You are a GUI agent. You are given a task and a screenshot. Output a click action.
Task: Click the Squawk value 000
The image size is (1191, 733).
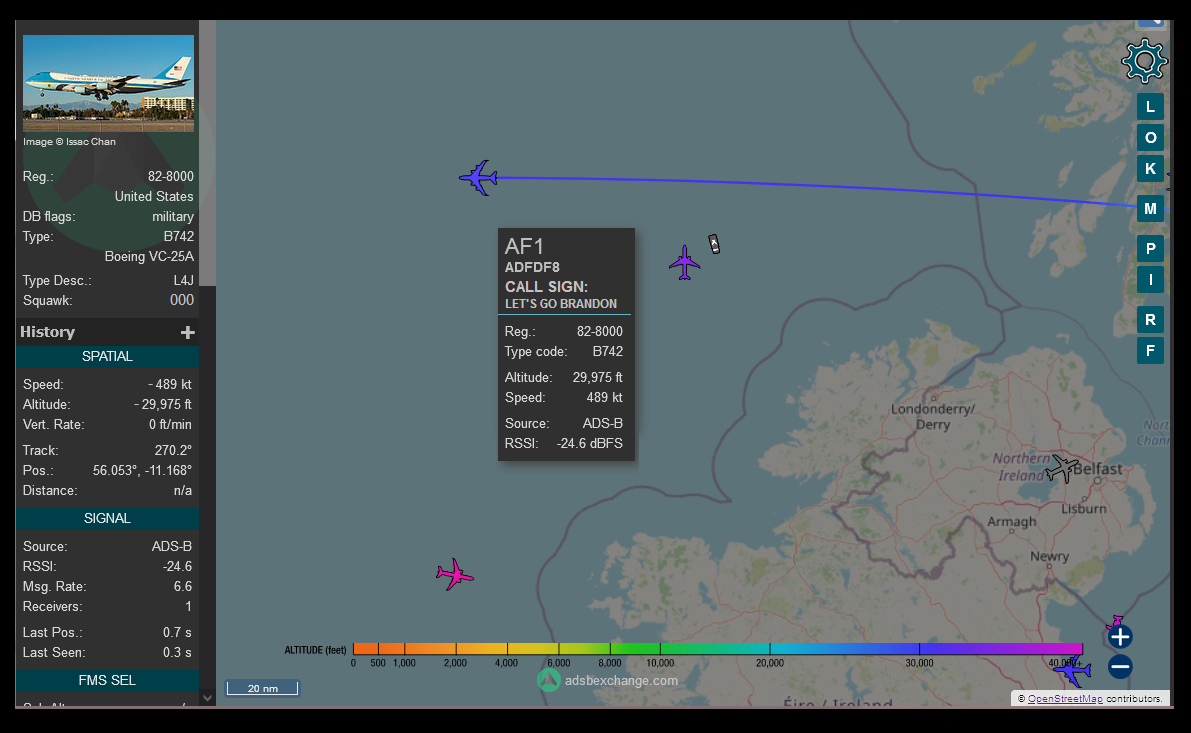point(182,300)
